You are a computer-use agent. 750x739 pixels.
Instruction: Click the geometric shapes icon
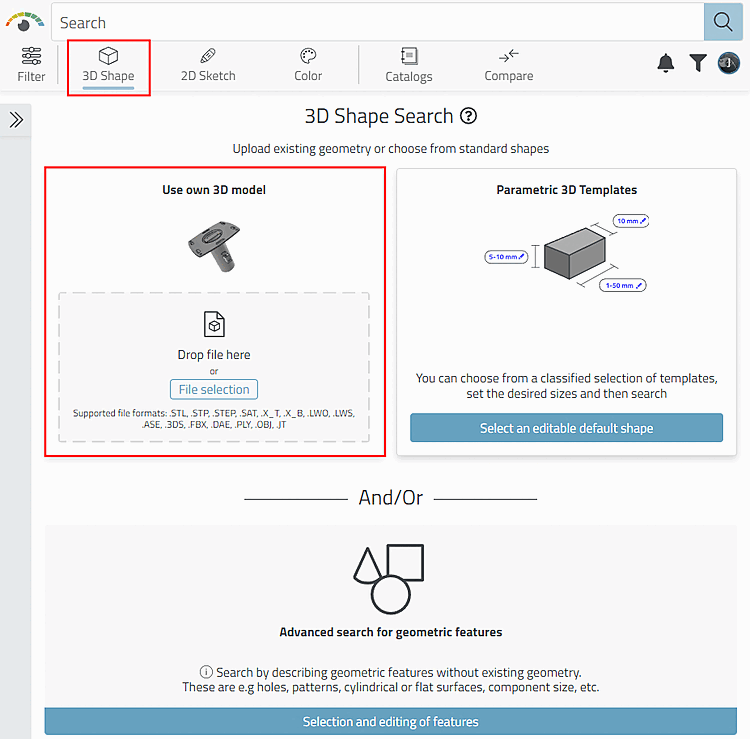point(389,579)
